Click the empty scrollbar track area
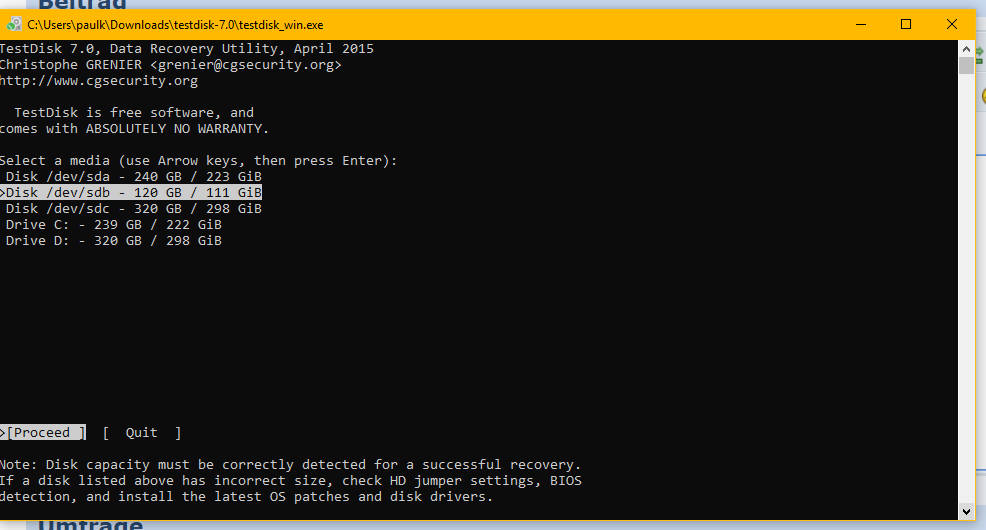This screenshot has width=986, height=530. 967,289
